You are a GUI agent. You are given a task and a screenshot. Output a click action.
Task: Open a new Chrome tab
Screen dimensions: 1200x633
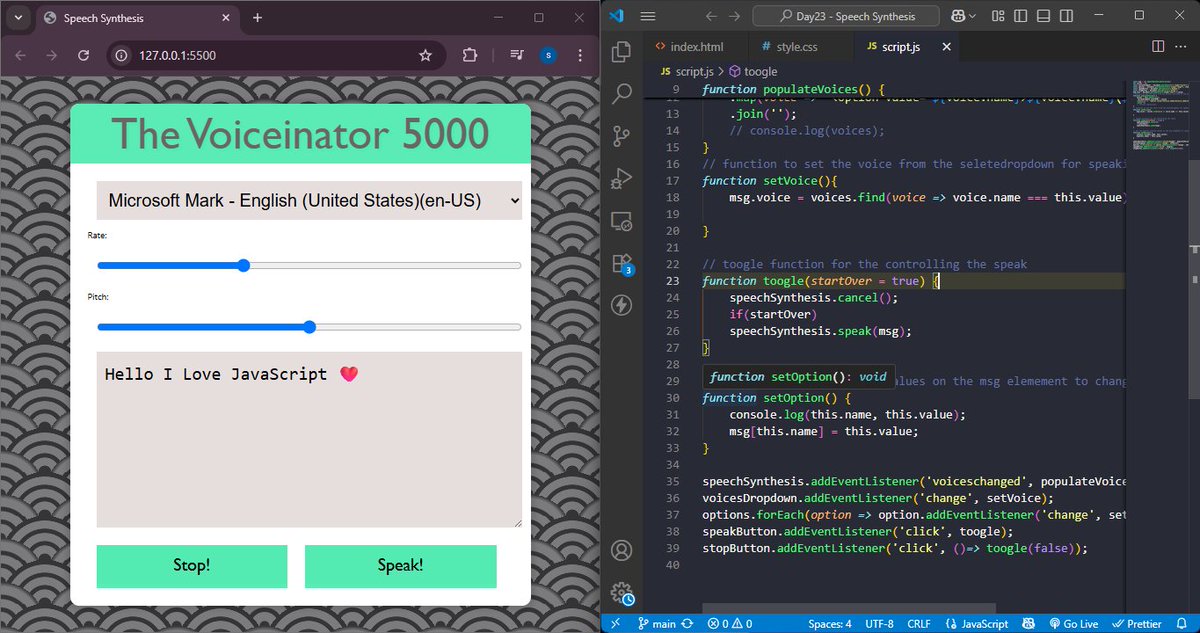(x=258, y=18)
